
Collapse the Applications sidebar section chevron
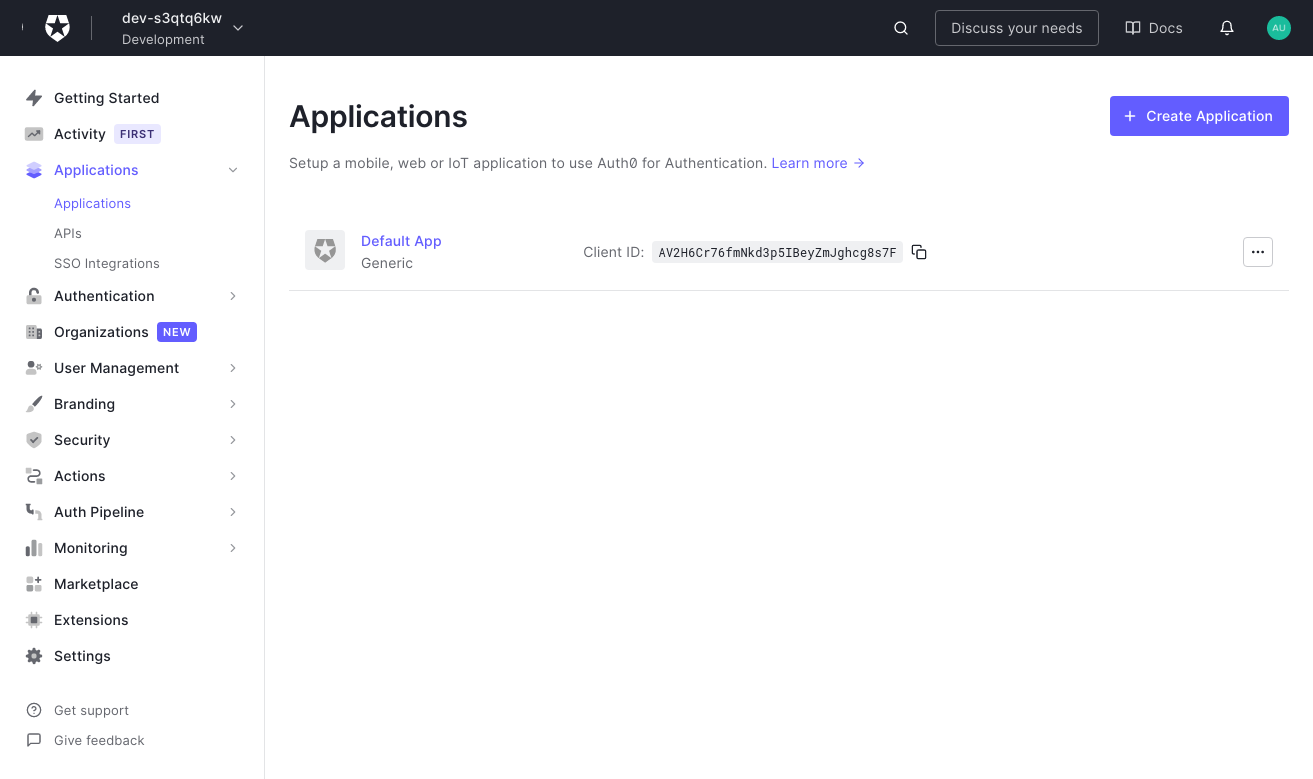click(x=233, y=170)
